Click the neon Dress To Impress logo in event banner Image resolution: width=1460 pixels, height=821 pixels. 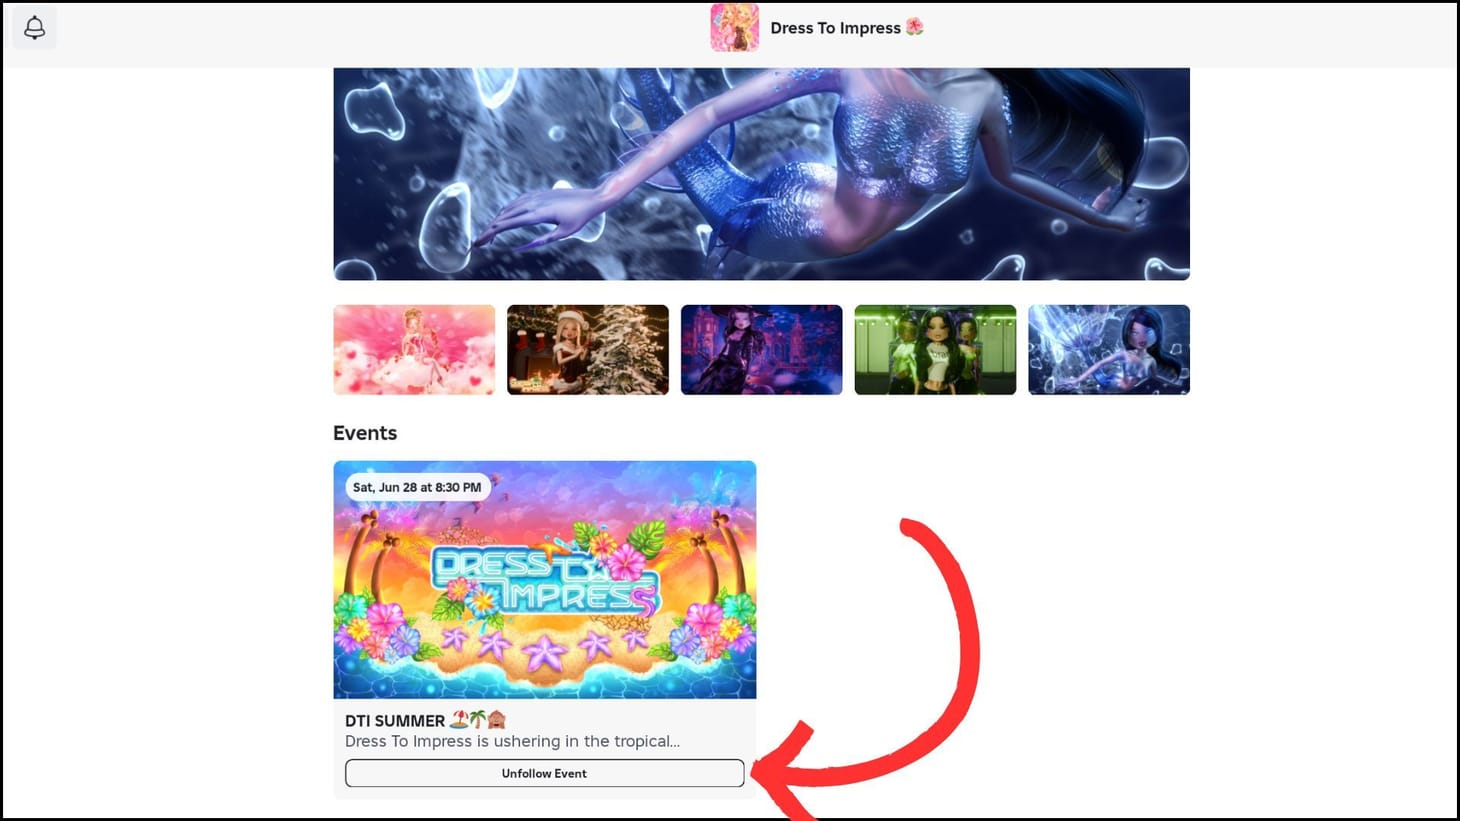(545, 580)
